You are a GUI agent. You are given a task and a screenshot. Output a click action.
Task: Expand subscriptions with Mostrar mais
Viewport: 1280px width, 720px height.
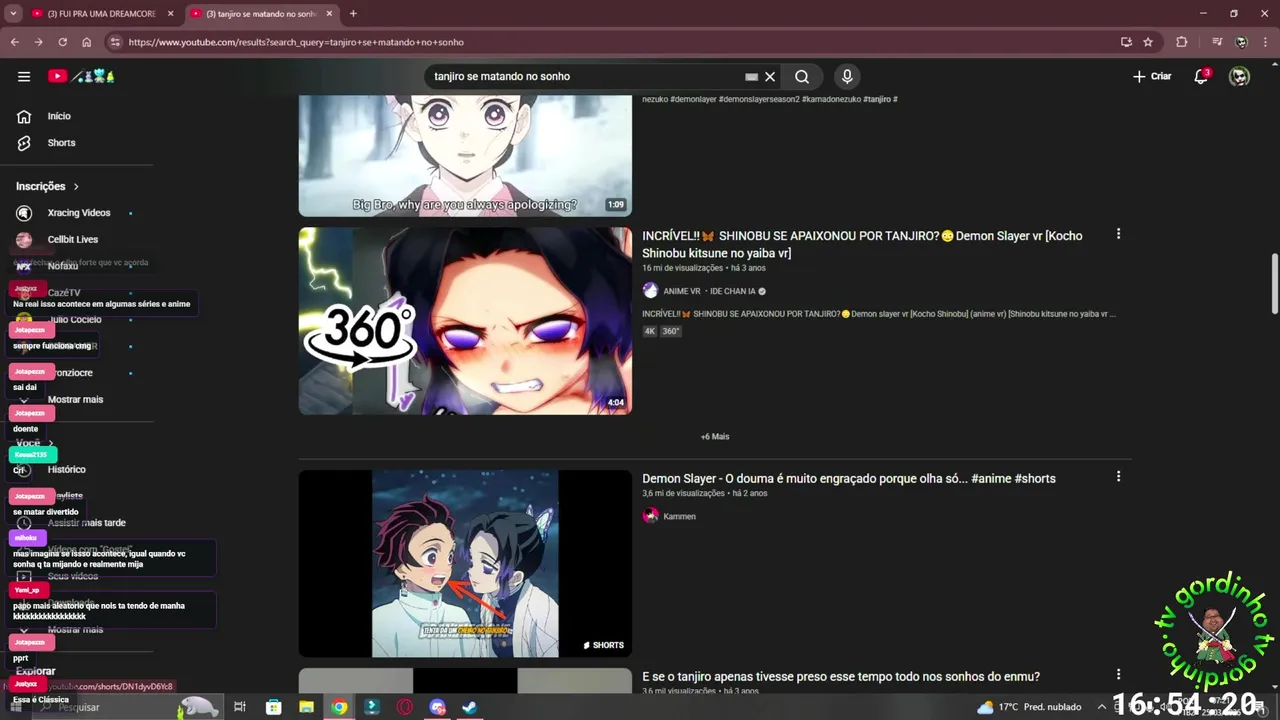[x=75, y=399]
